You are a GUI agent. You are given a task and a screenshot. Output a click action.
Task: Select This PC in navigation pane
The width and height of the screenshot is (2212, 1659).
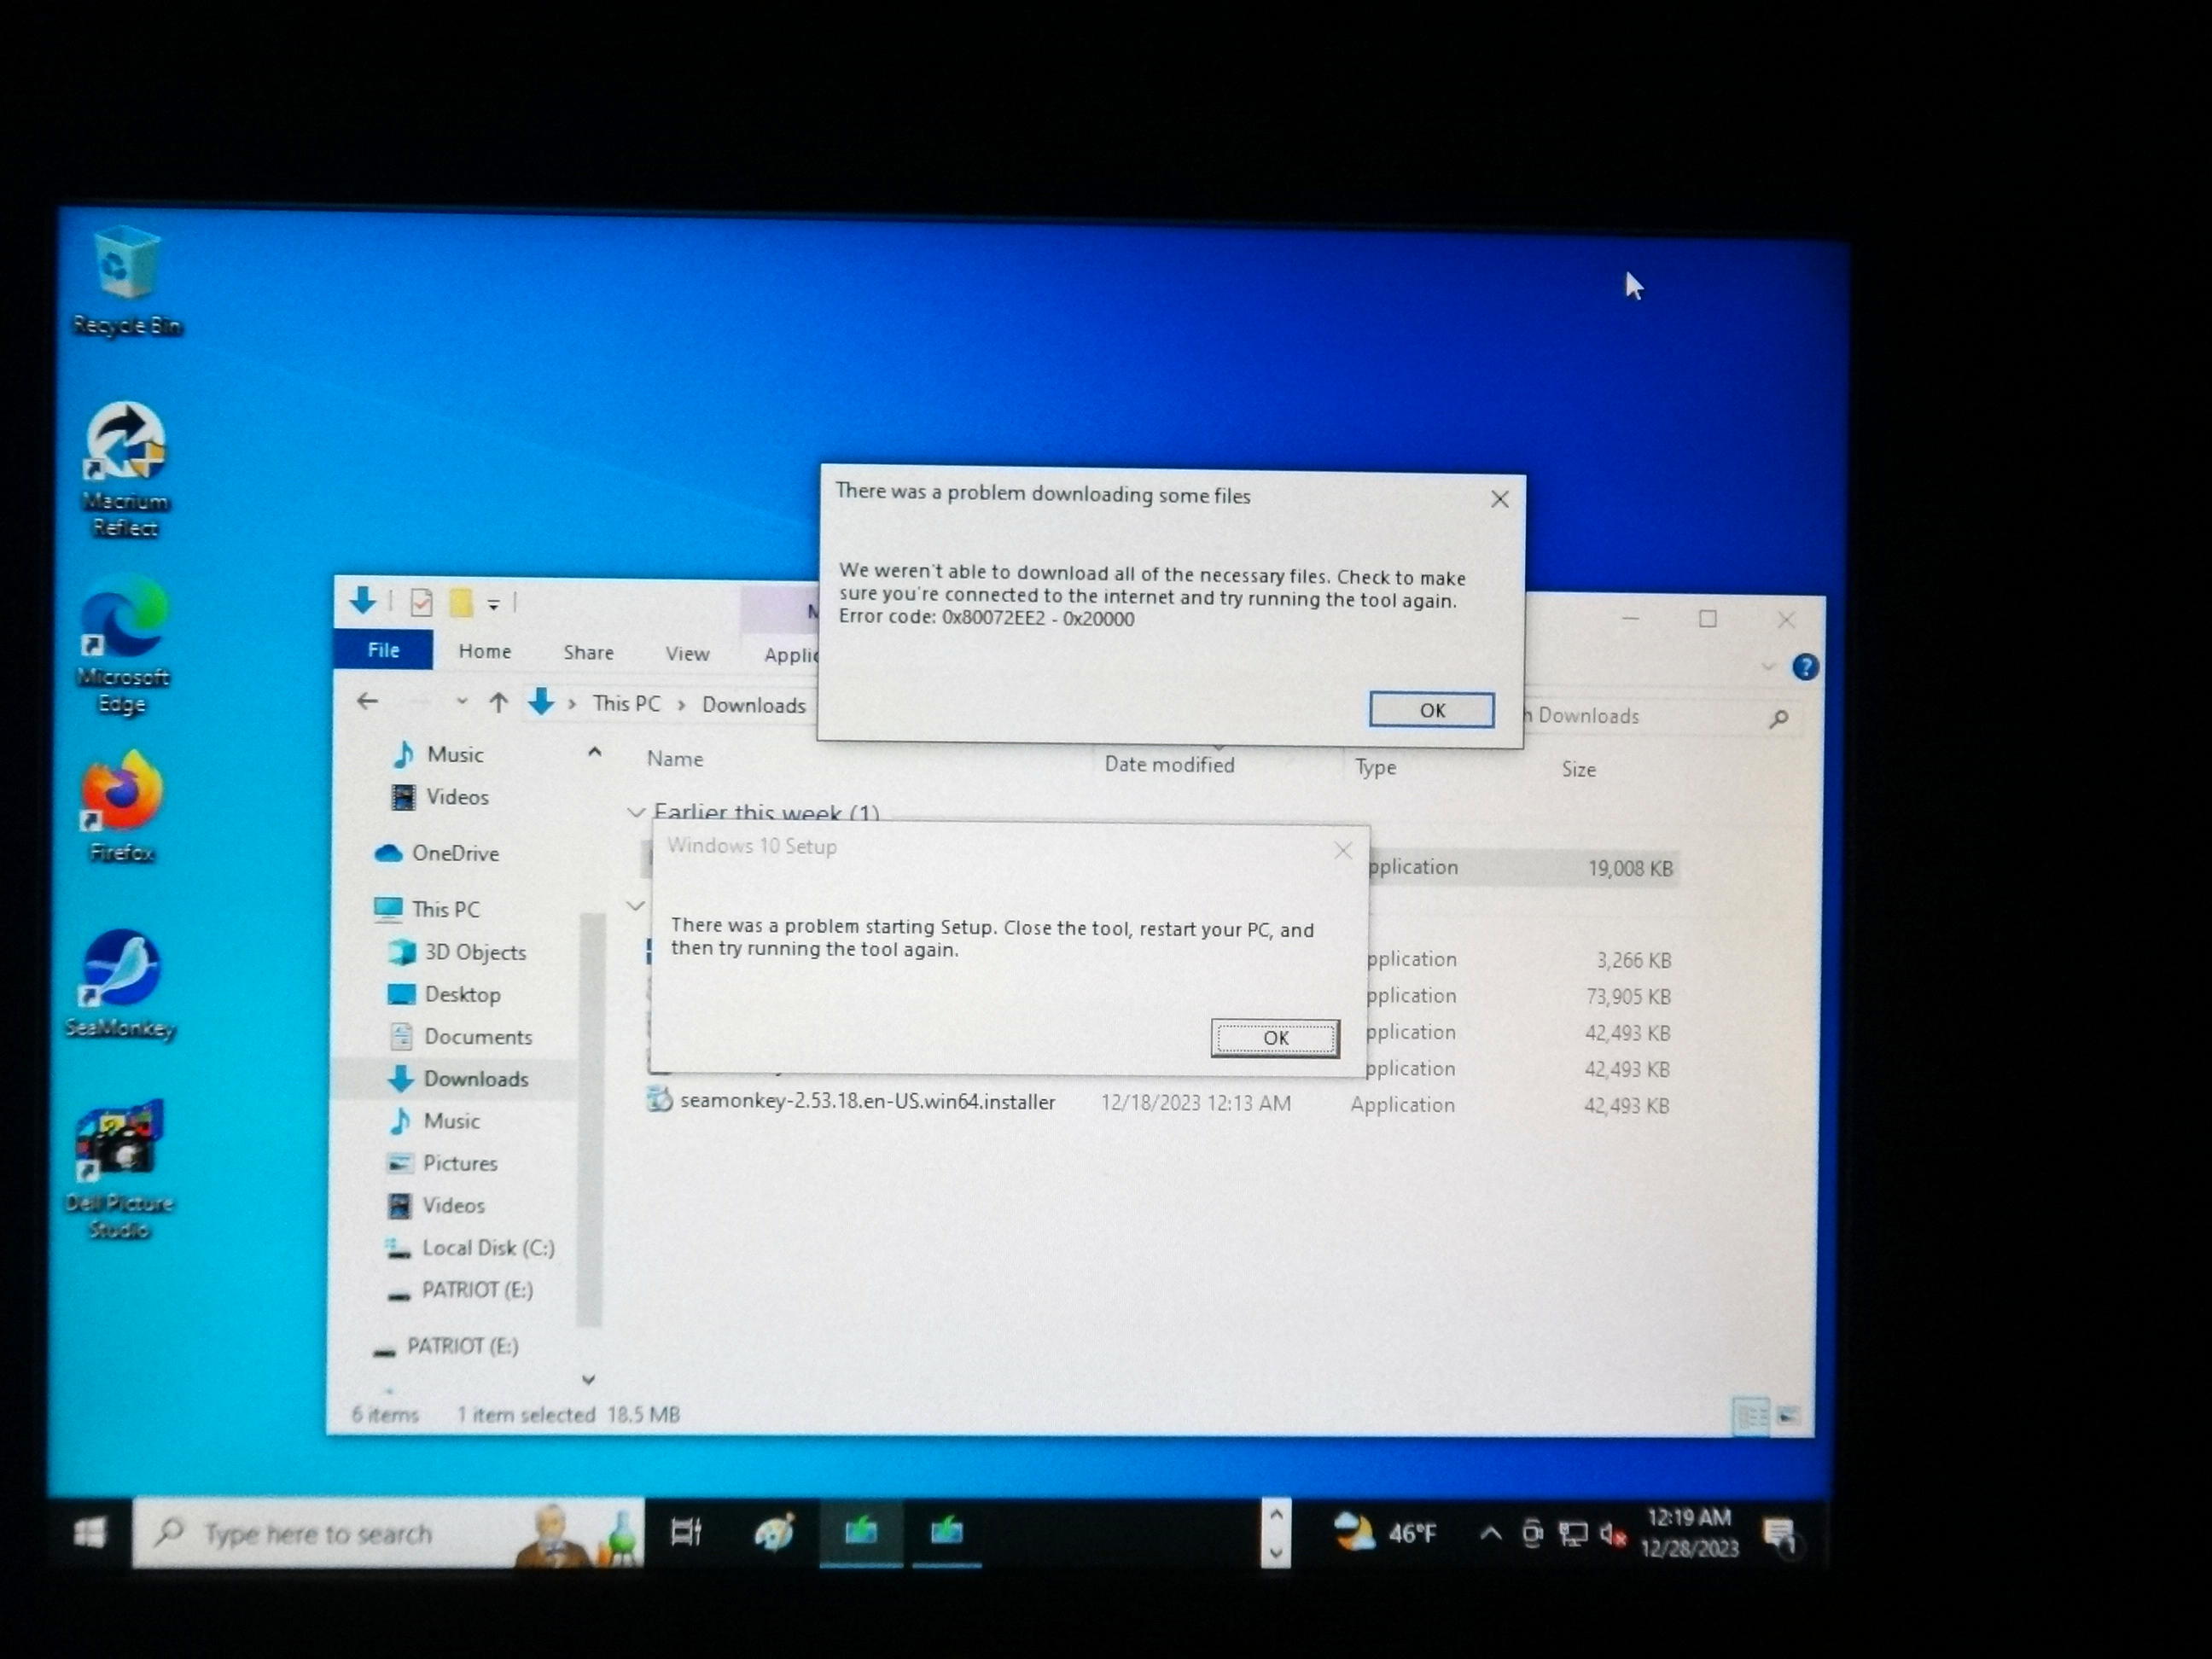tap(427, 909)
